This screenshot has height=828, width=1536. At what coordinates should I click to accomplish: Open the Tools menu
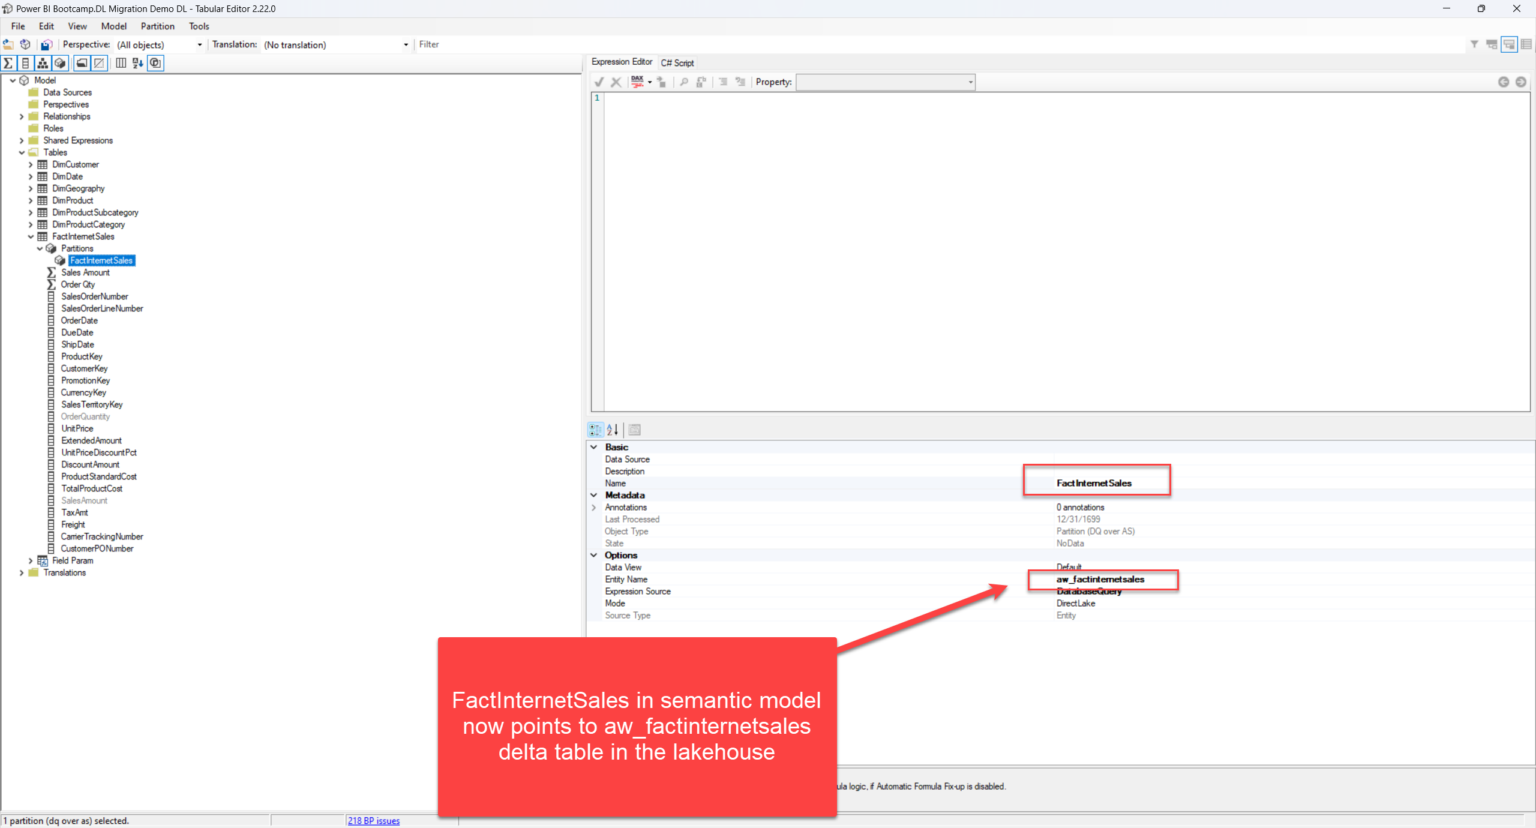pos(199,26)
